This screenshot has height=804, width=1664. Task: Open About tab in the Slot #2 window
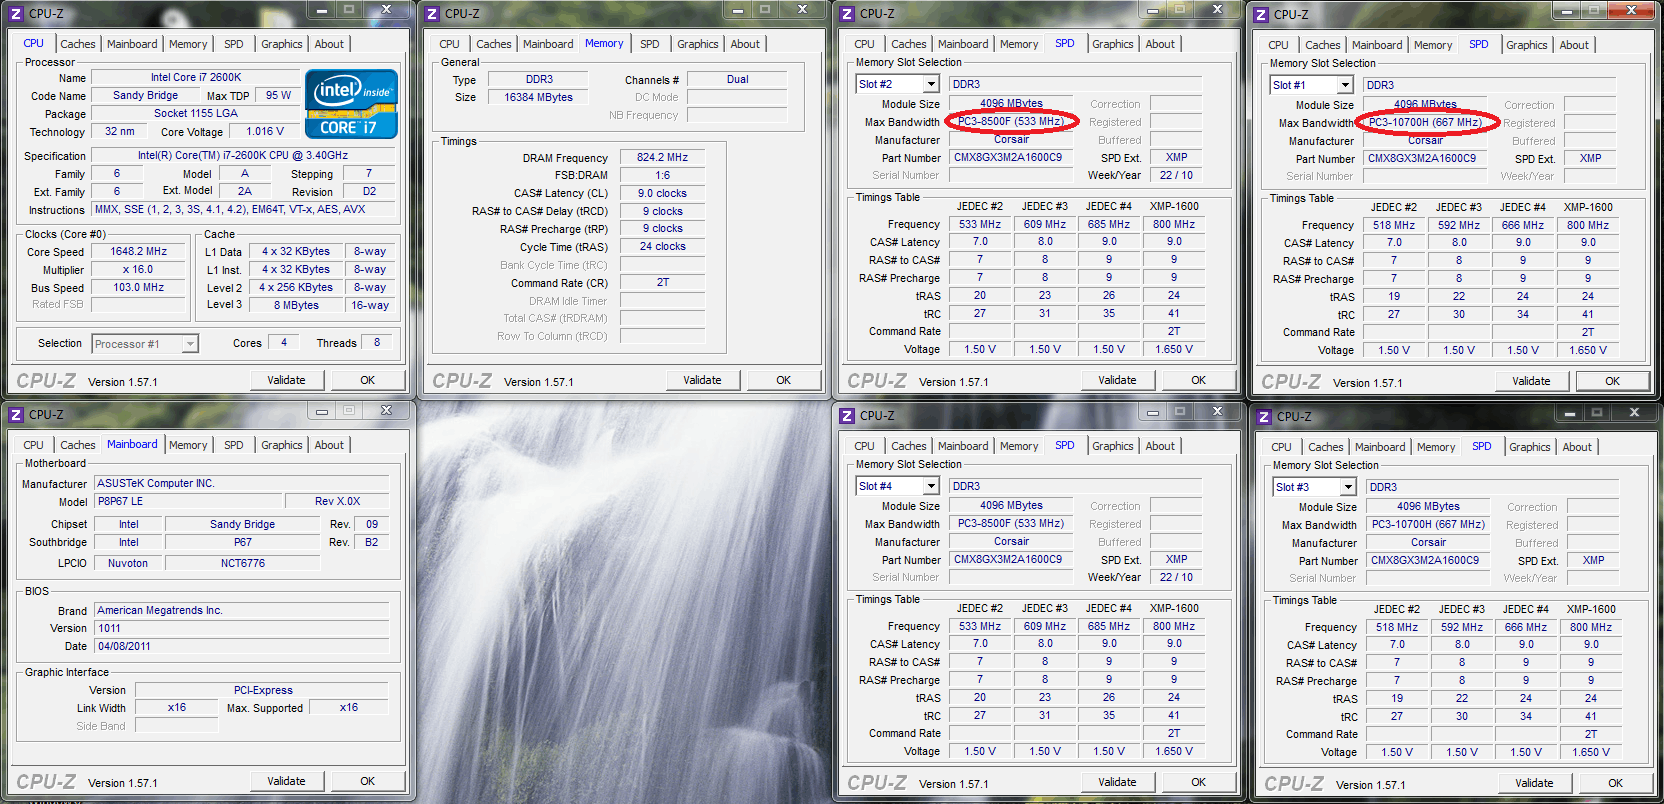(1160, 44)
